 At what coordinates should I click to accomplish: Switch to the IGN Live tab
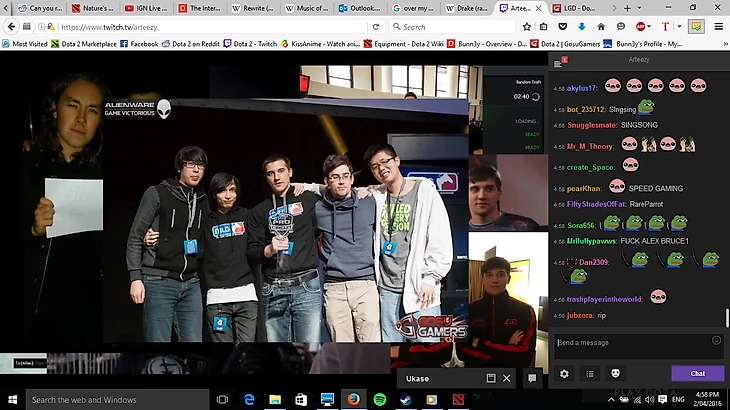pos(146,8)
